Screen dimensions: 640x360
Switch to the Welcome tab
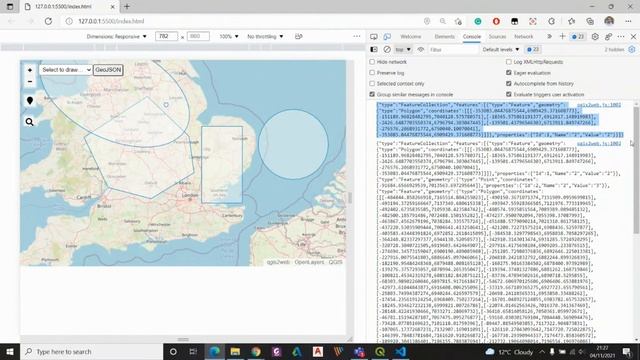click(411, 36)
